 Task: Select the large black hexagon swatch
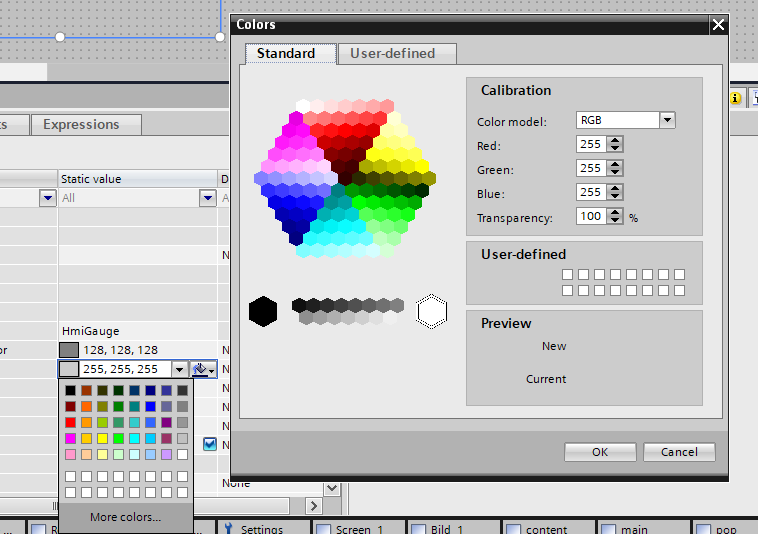[x=262, y=311]
